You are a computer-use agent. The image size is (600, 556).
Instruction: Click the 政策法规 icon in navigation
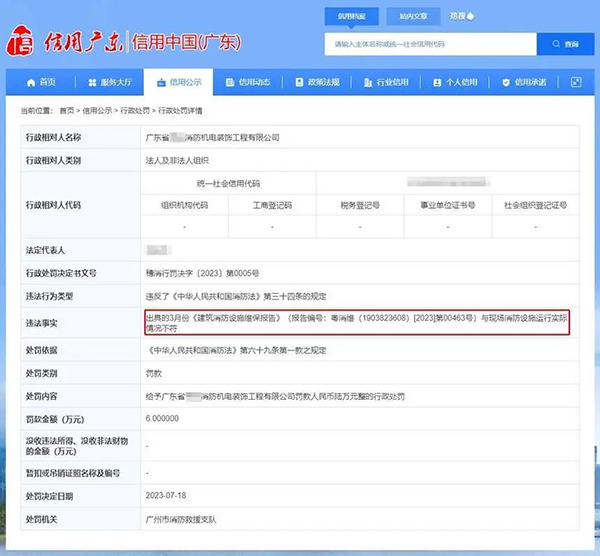click(299, 82)
